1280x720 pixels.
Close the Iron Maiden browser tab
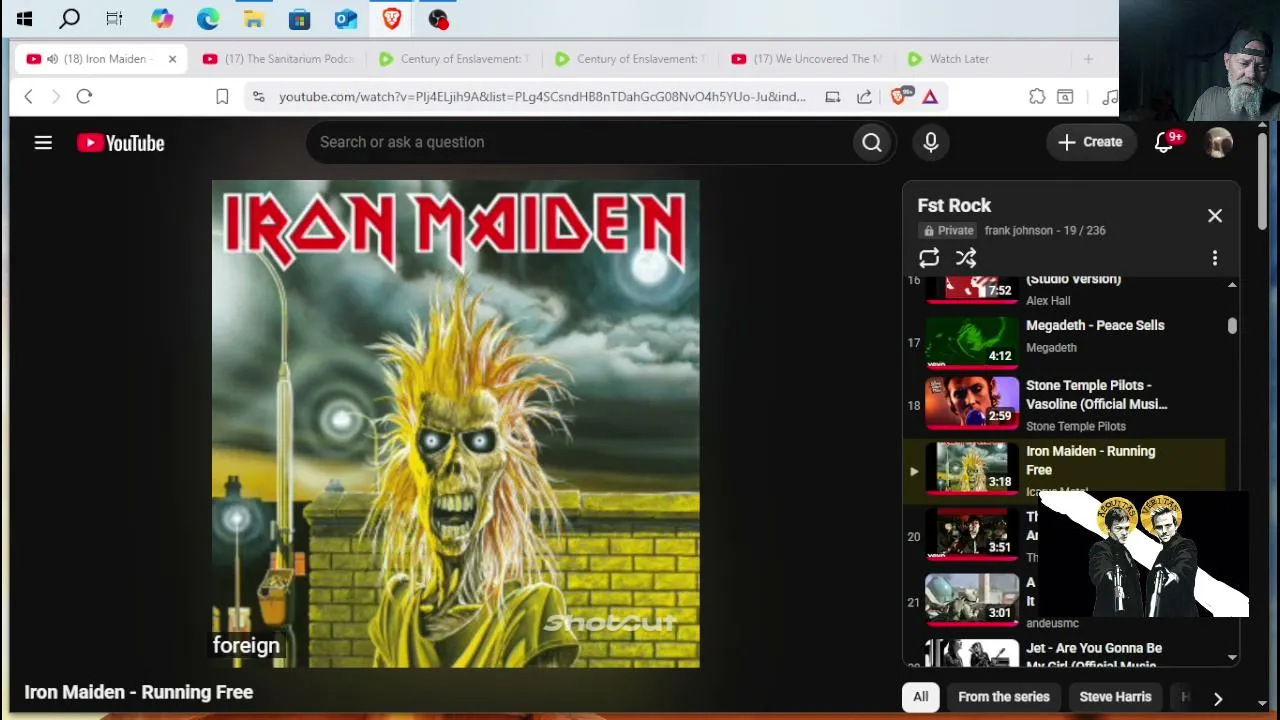(172, 59)
